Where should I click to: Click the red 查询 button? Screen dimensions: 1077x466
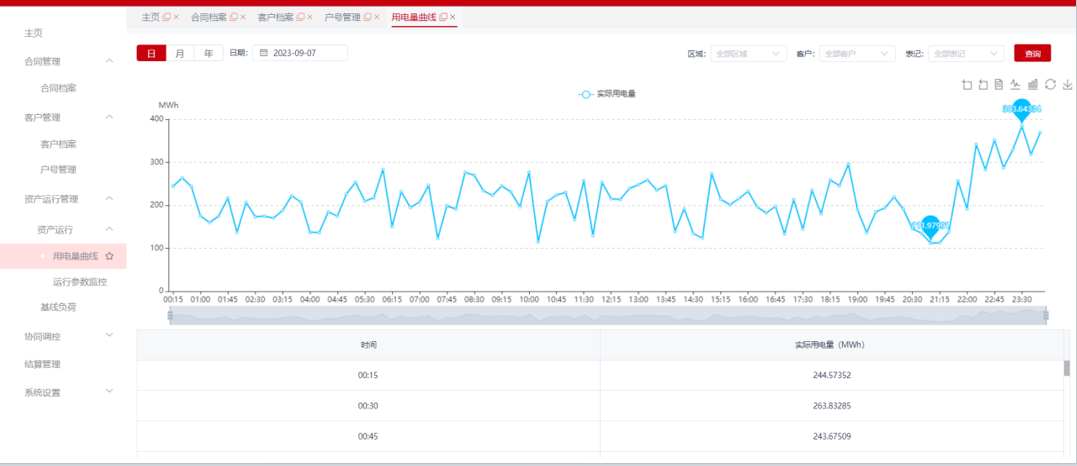pos(1032,54)
